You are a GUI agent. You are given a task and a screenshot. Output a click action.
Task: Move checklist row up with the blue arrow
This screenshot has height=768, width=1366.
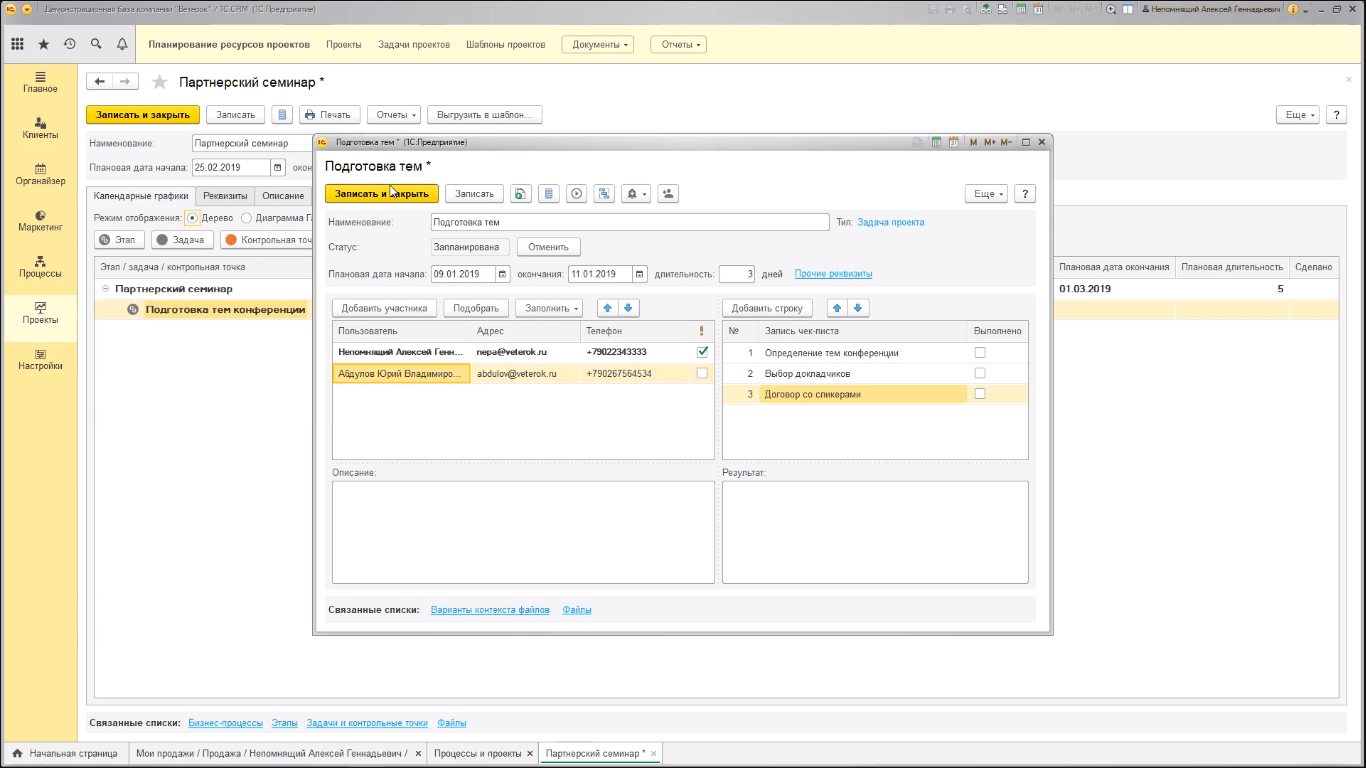[x=837, y=308]
